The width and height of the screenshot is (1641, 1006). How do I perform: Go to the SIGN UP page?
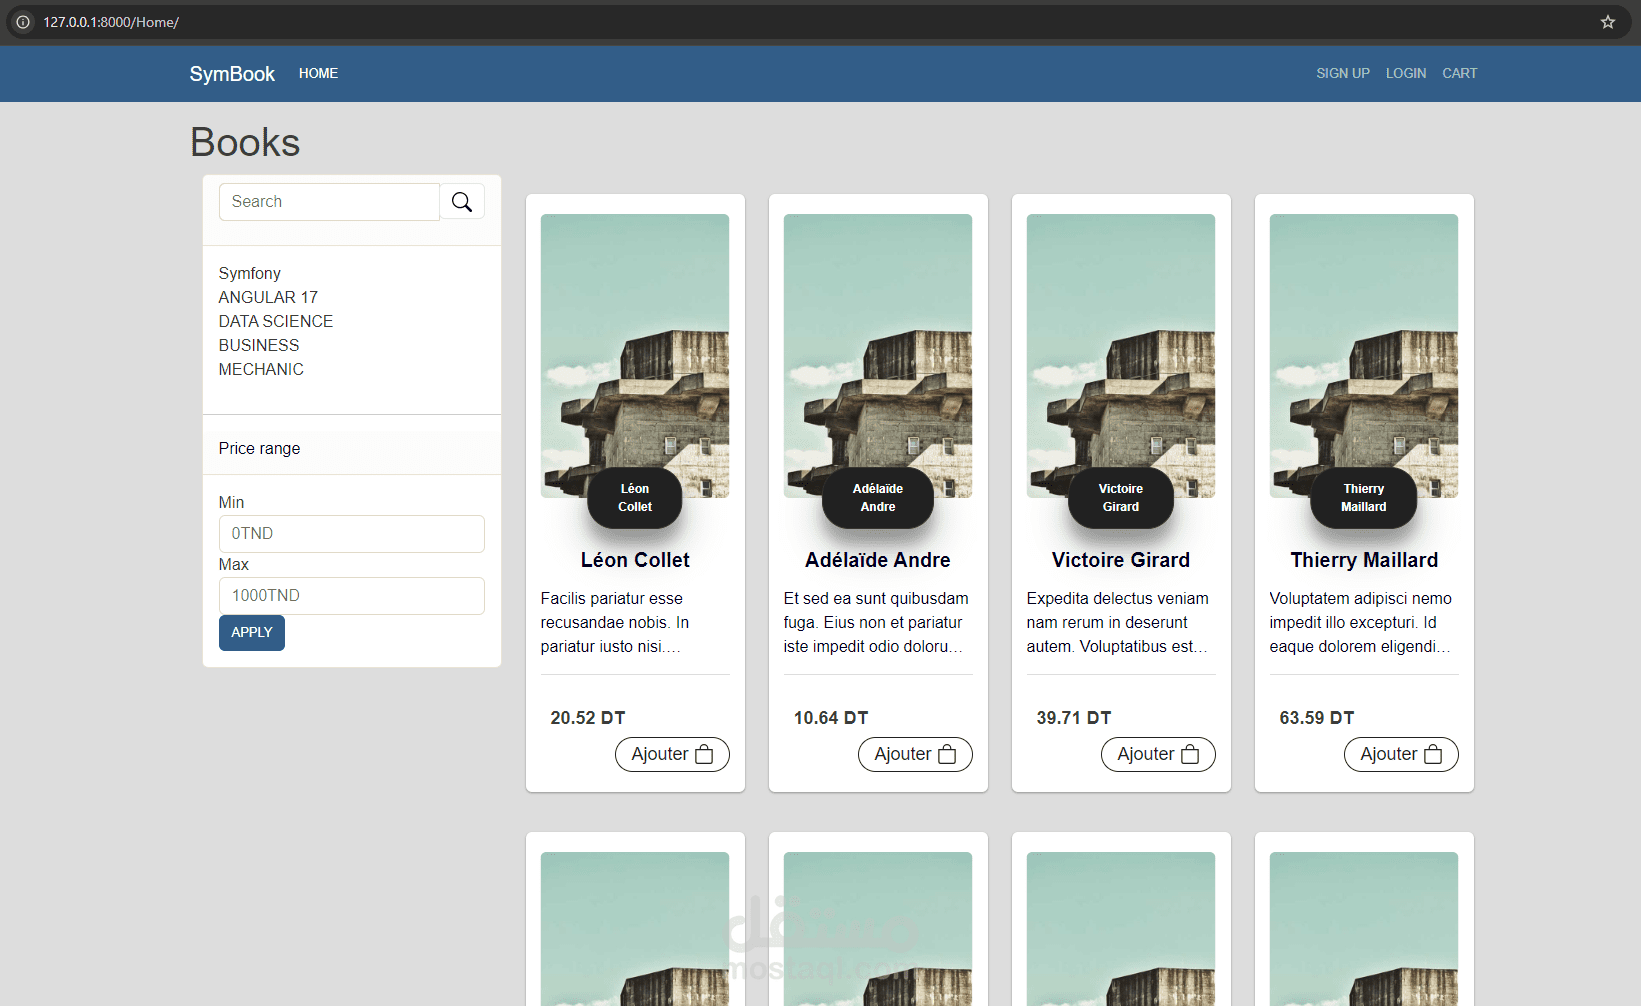[x=1343, y=73]
